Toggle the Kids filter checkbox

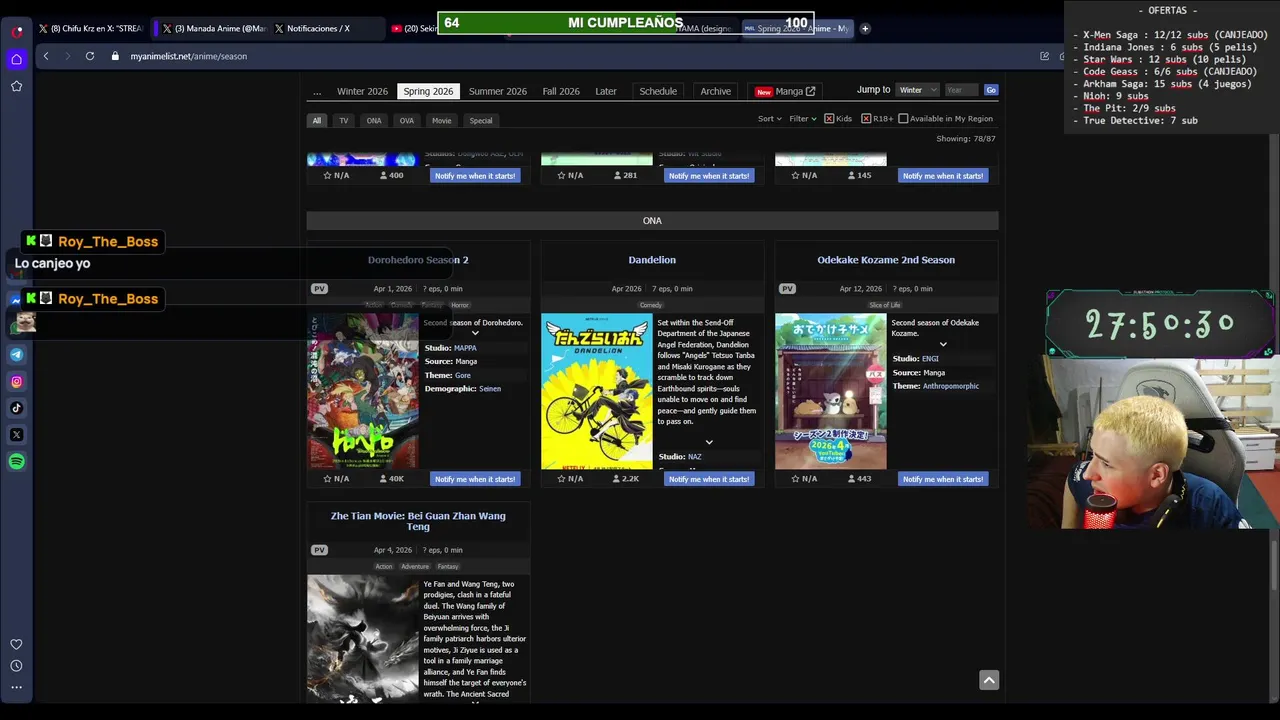pyautogui.click(x=829, y=119)
